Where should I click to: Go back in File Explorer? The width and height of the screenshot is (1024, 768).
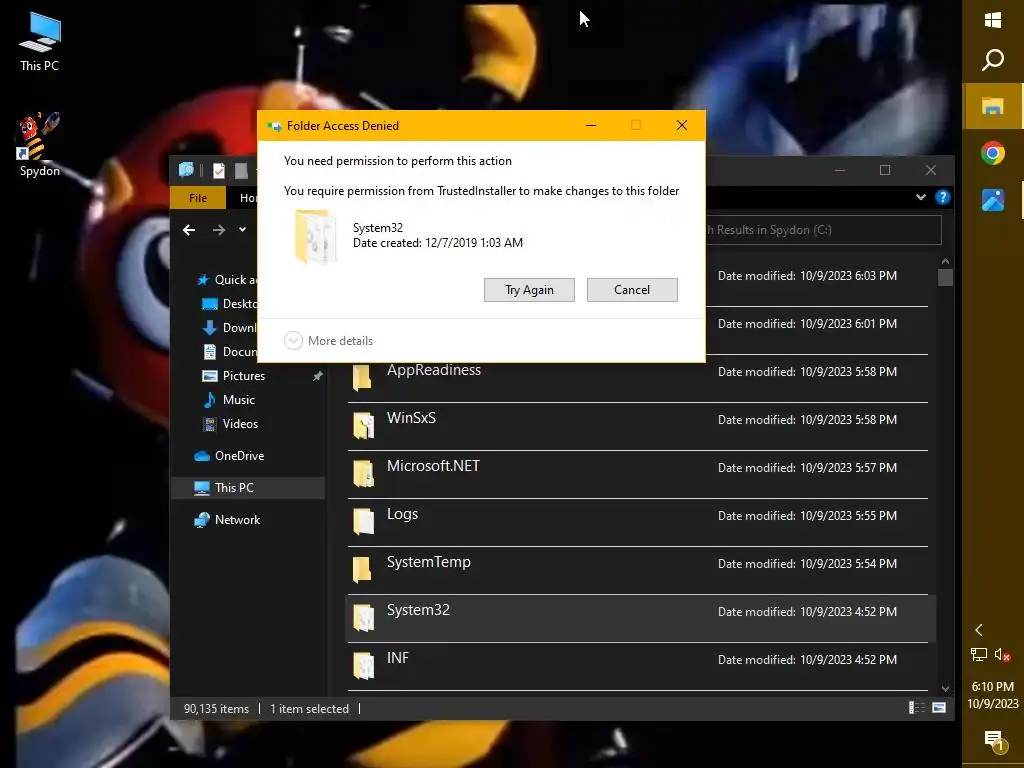pos(189,230)
